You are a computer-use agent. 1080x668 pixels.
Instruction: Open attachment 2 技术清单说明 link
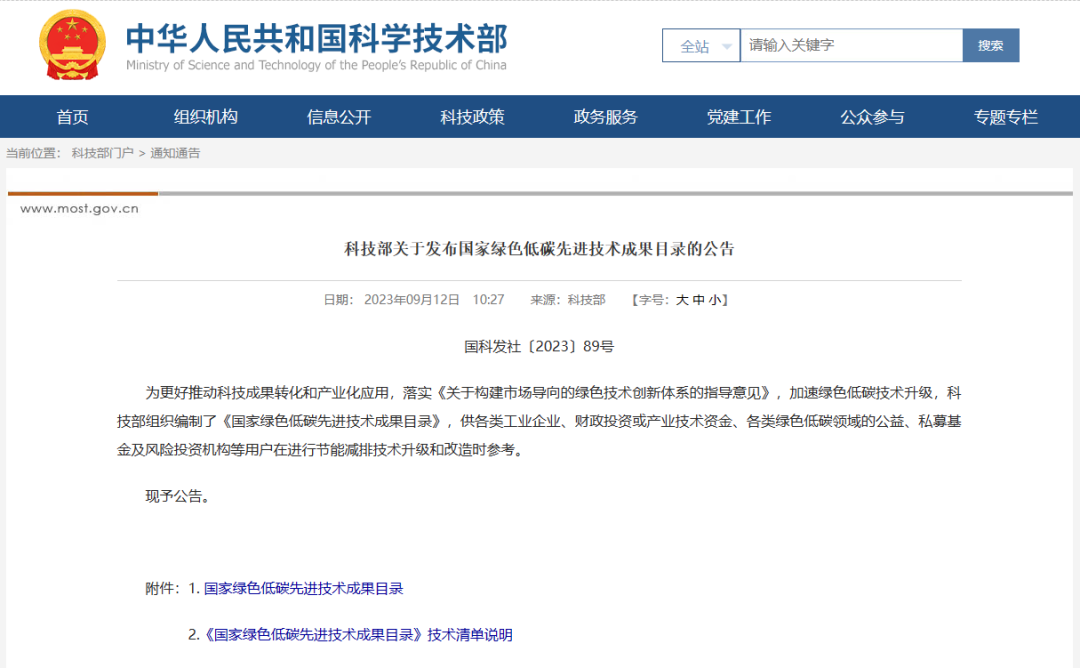[x=358, y=635]
